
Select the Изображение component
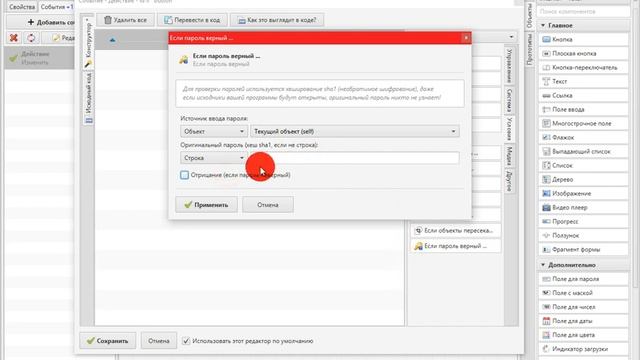point(583,193)
